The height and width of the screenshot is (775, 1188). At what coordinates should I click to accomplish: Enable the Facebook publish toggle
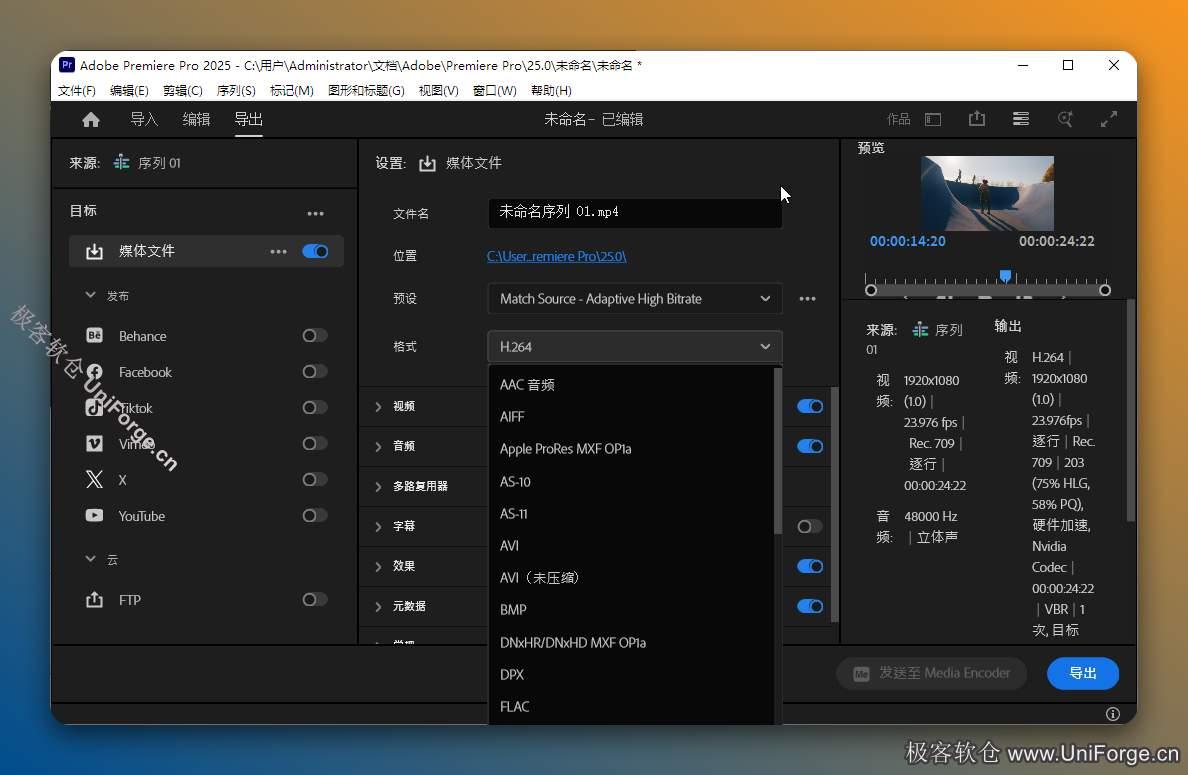[x=315, y=371]
